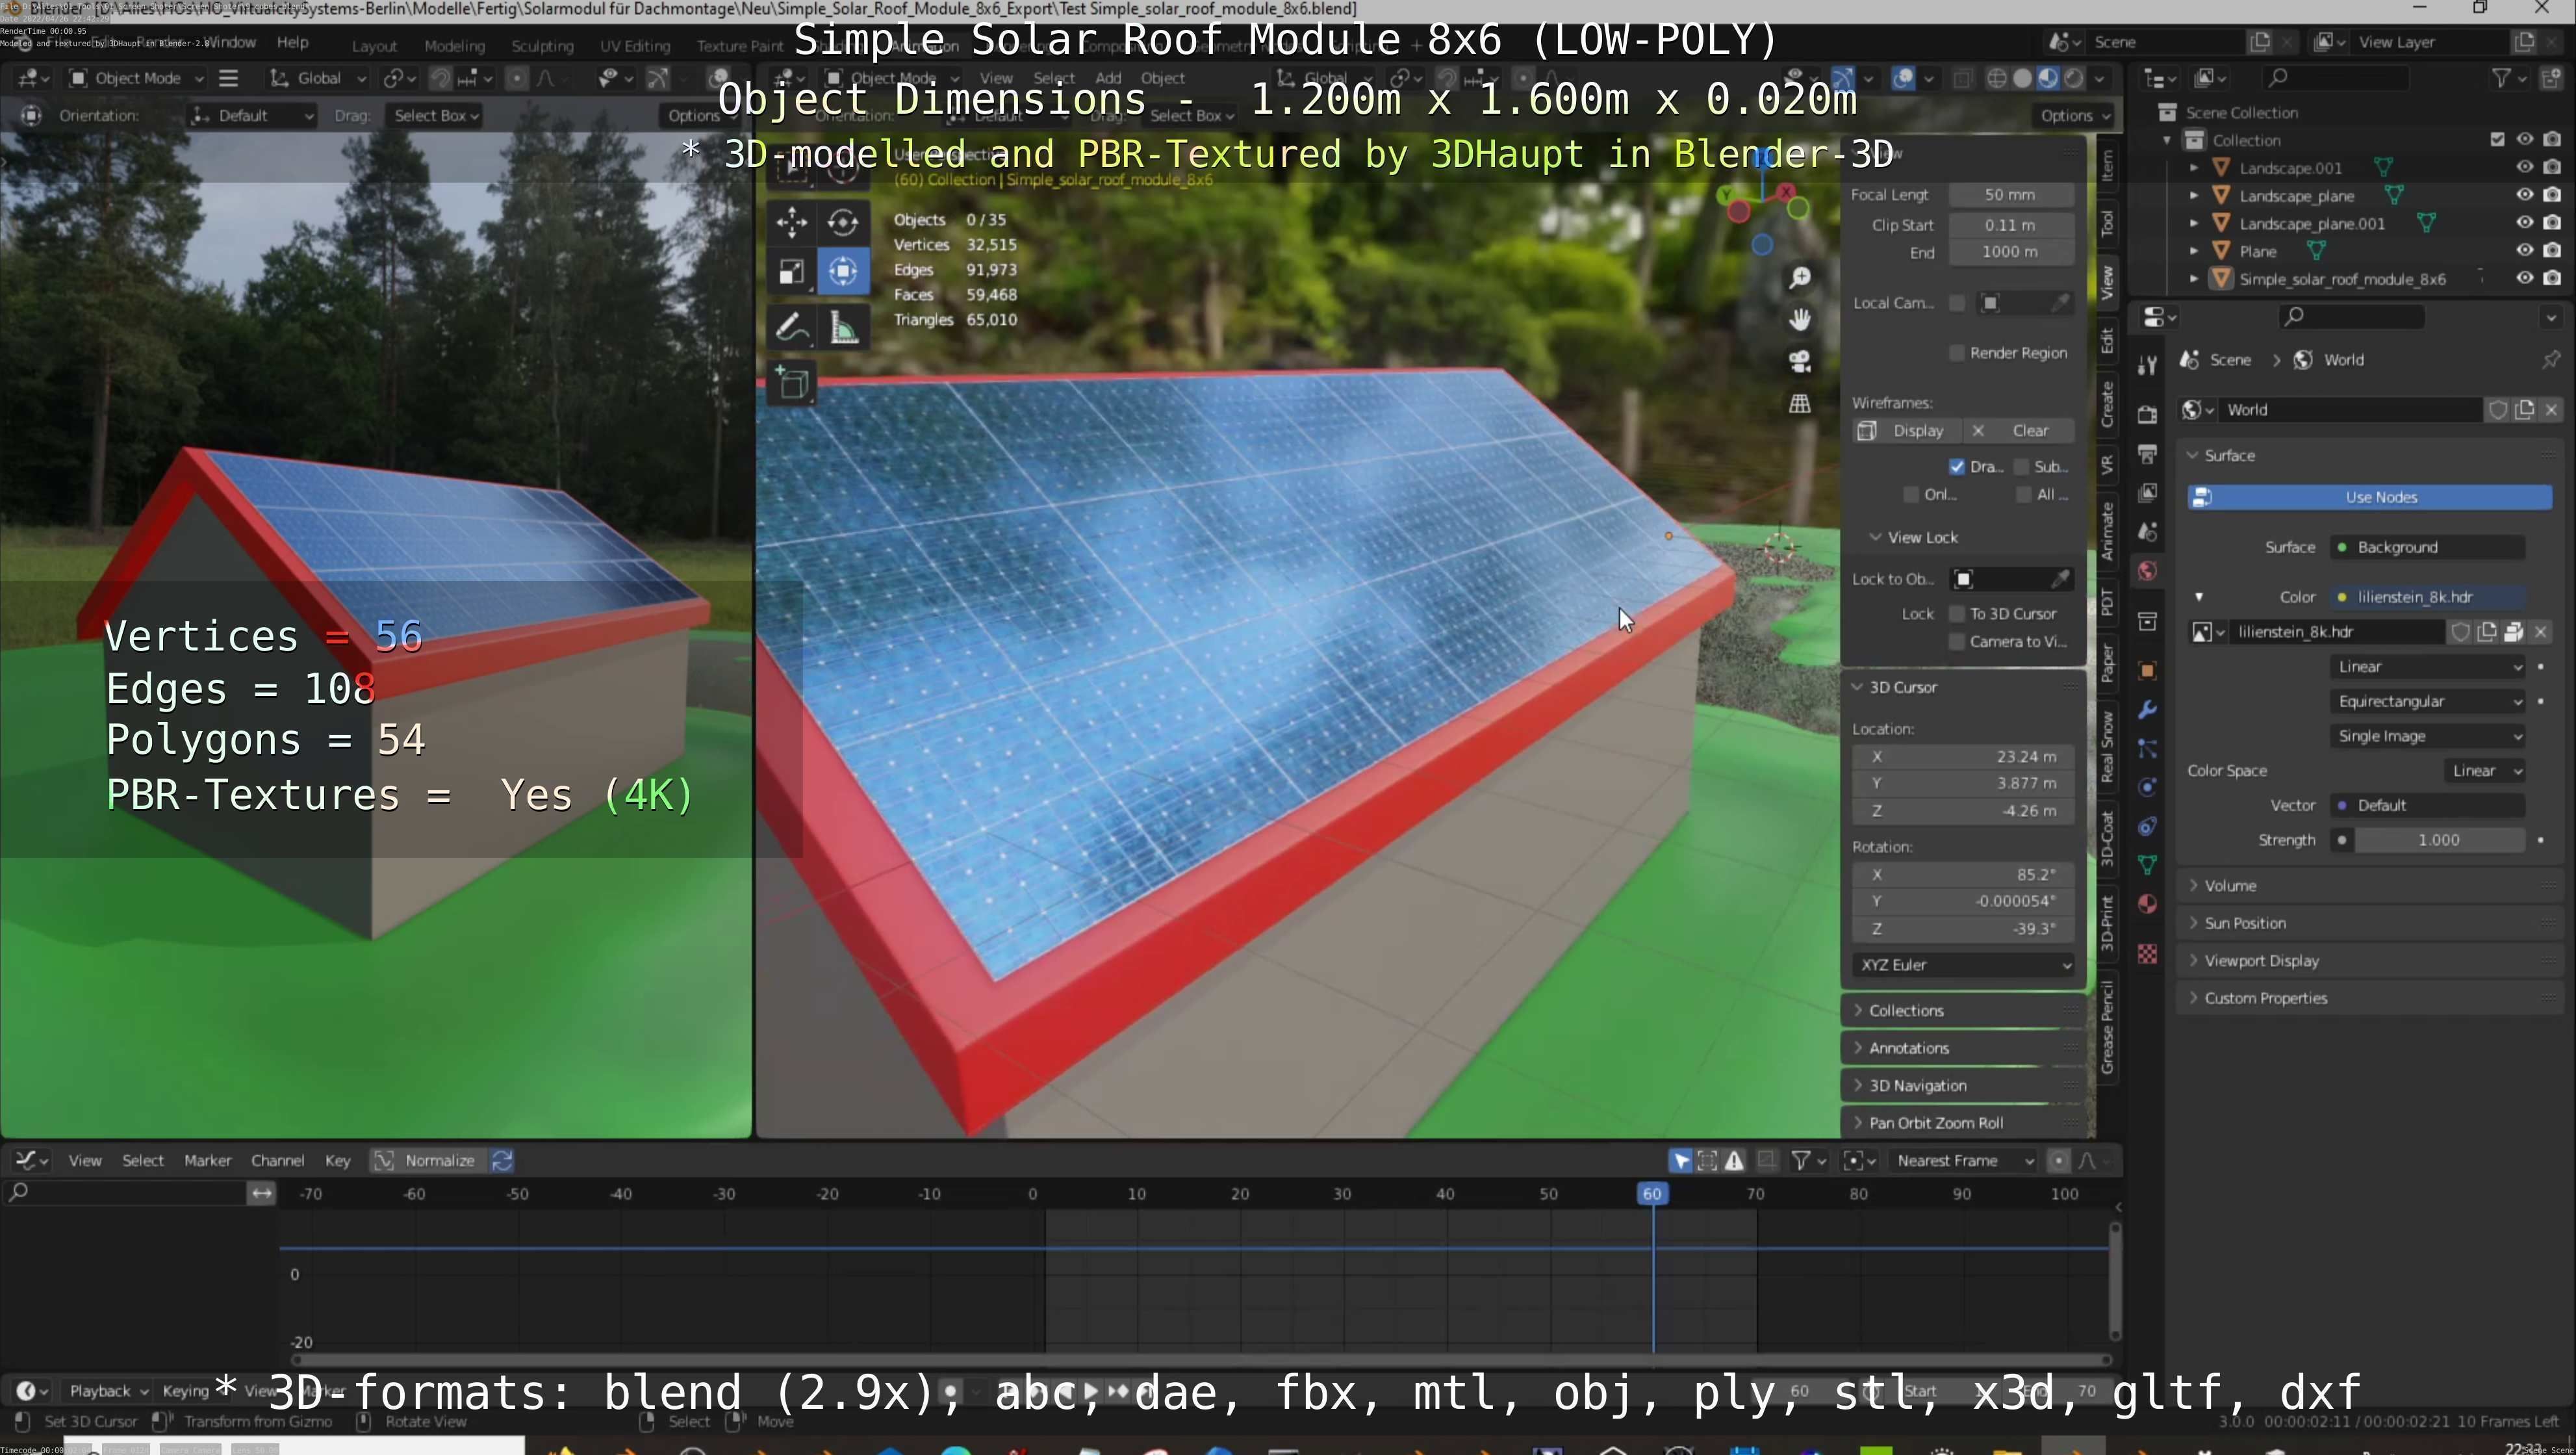The width and height of the screenshot is (2576, 1455).
Task: Open the Help menu
Action: [292, 42]
